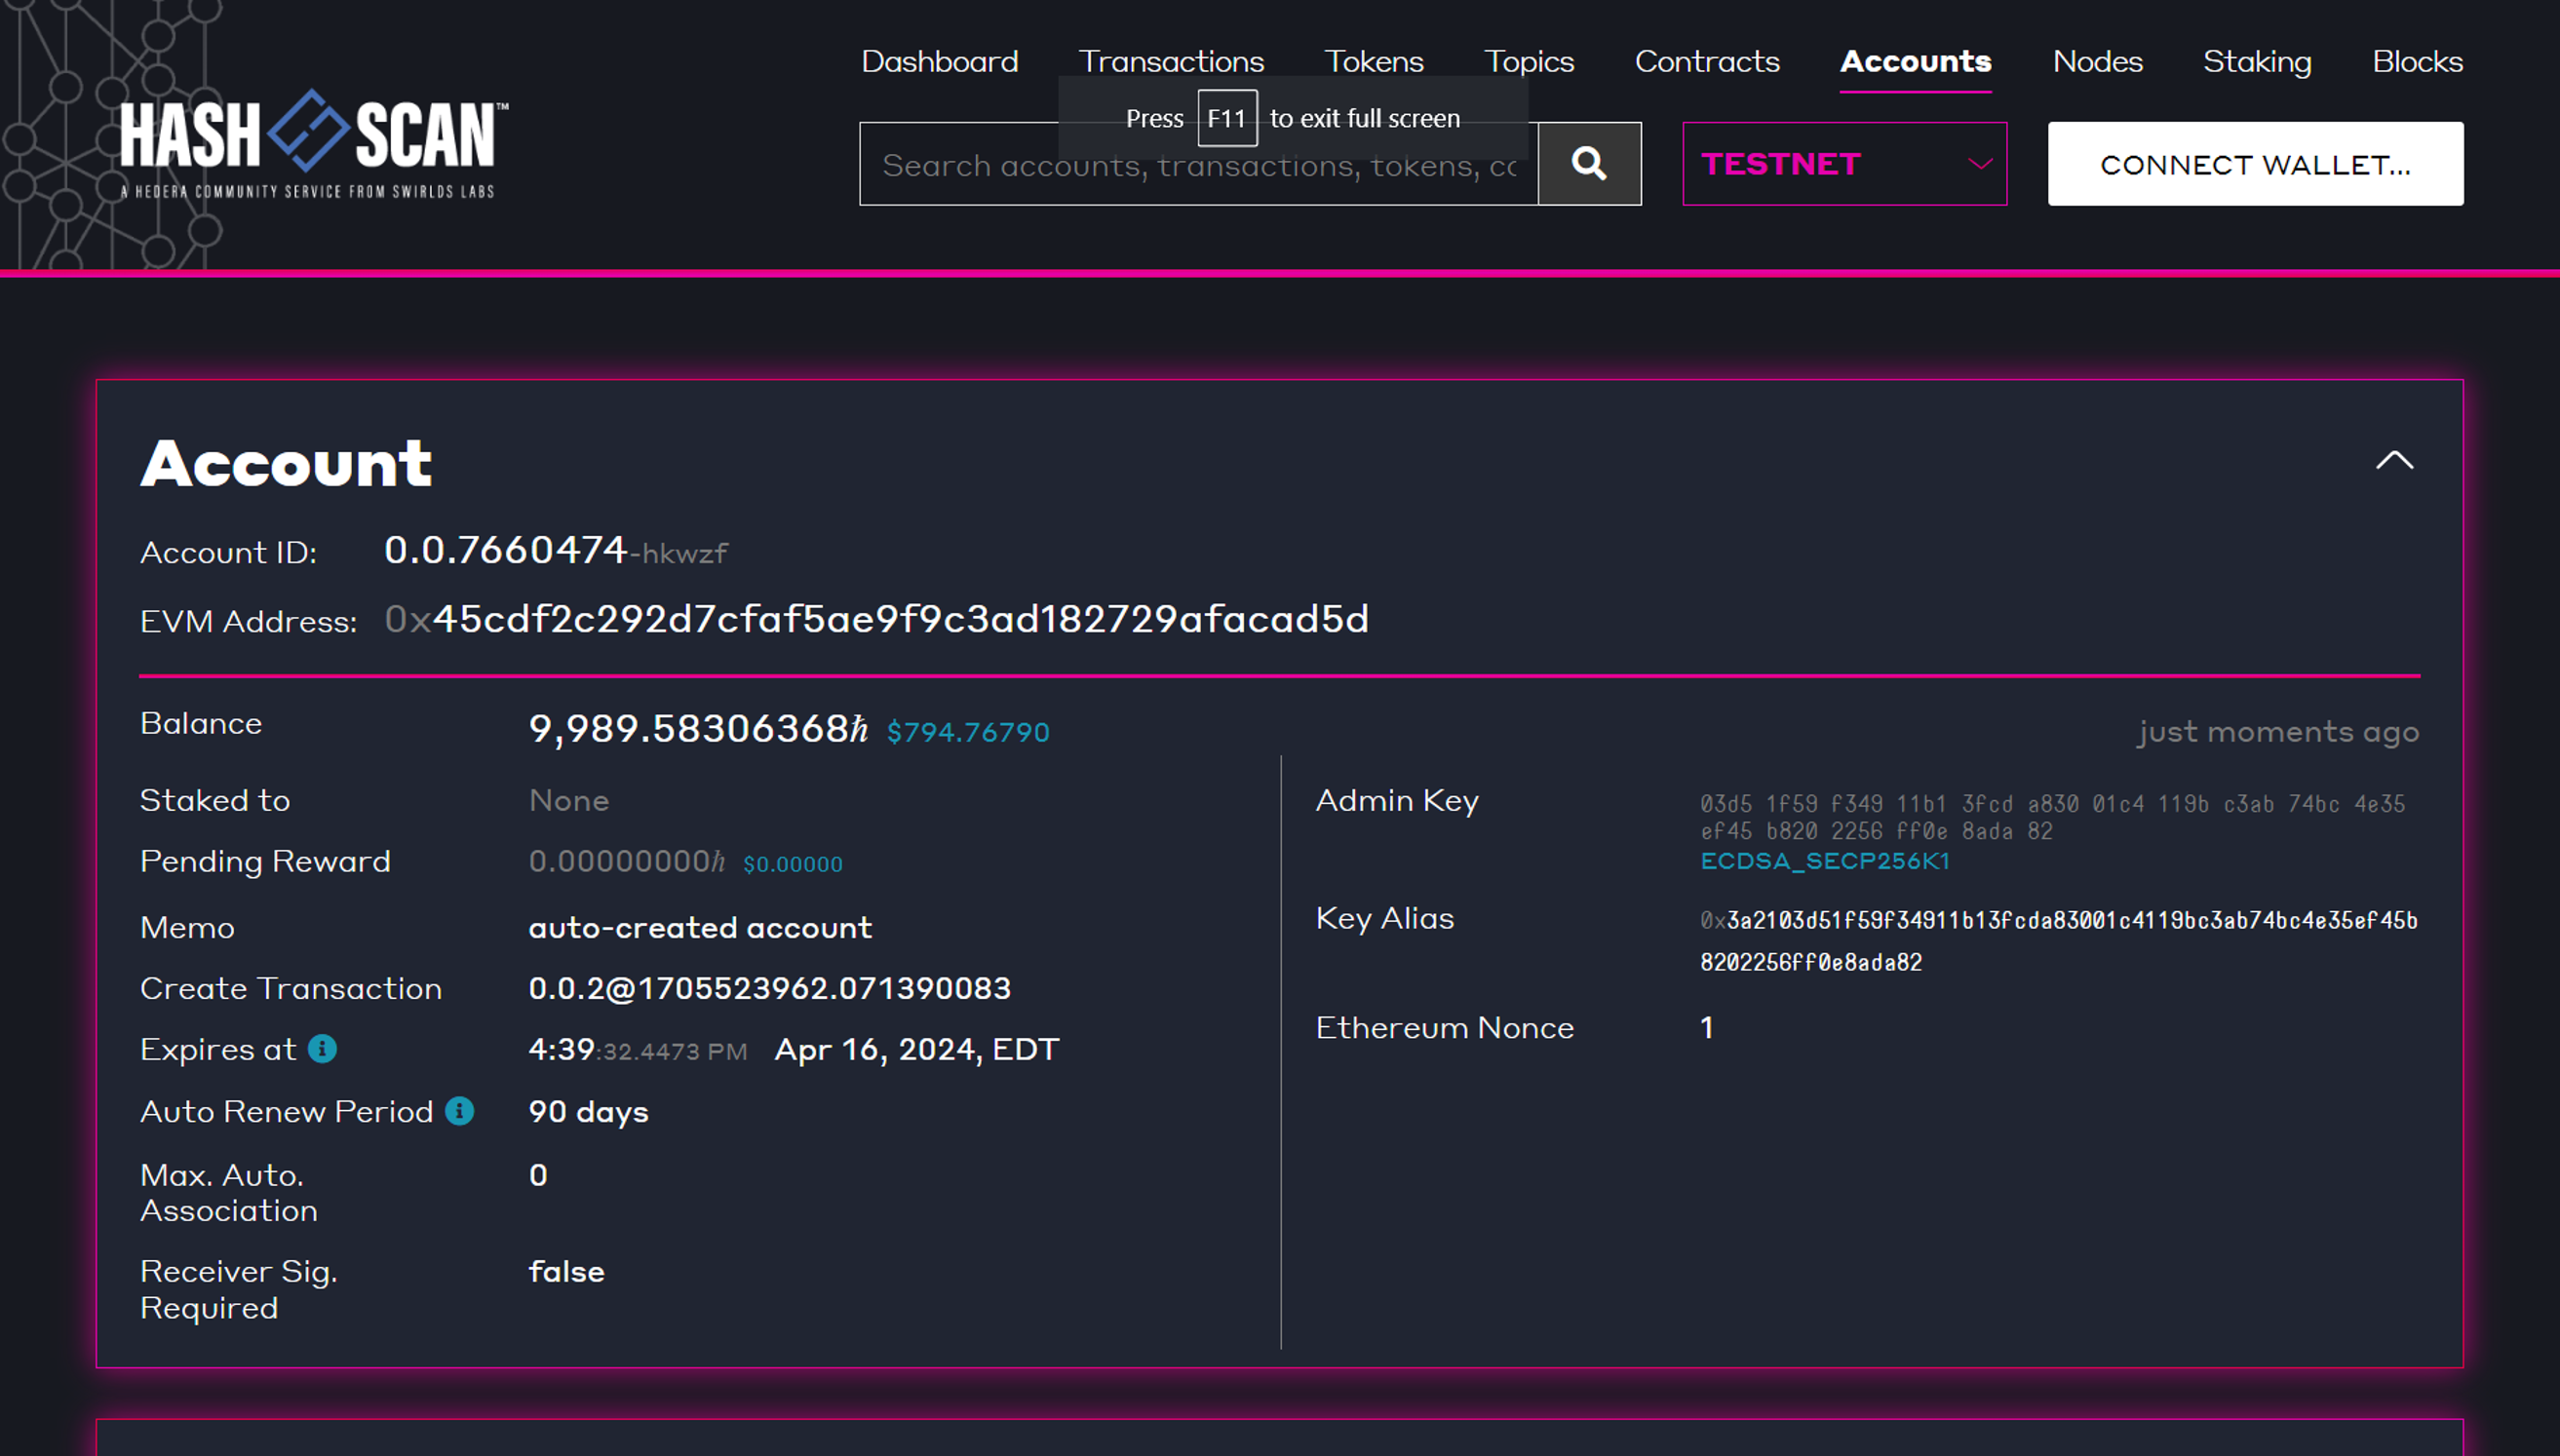Go to the Staking page
Image resolution: width=2560 pixels, height=1456 pixels.
tap(2256, 62)
